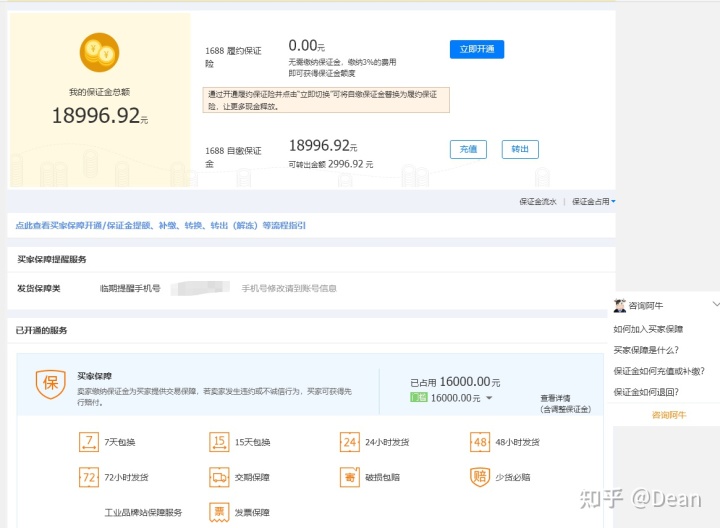Open 保证金如何退回? help question
Viewport: 720px width, 528px height.
tap(646, 392)
